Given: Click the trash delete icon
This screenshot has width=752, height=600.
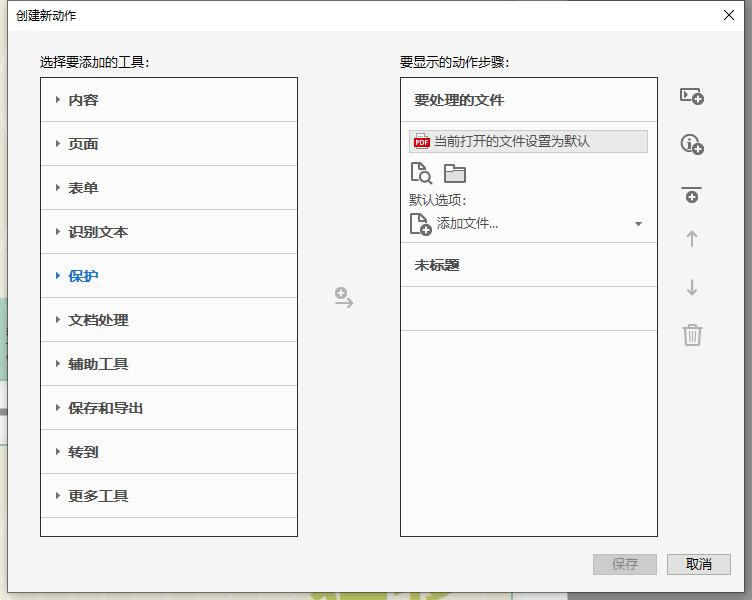Looking at the screenshot, I should point(692,335).
